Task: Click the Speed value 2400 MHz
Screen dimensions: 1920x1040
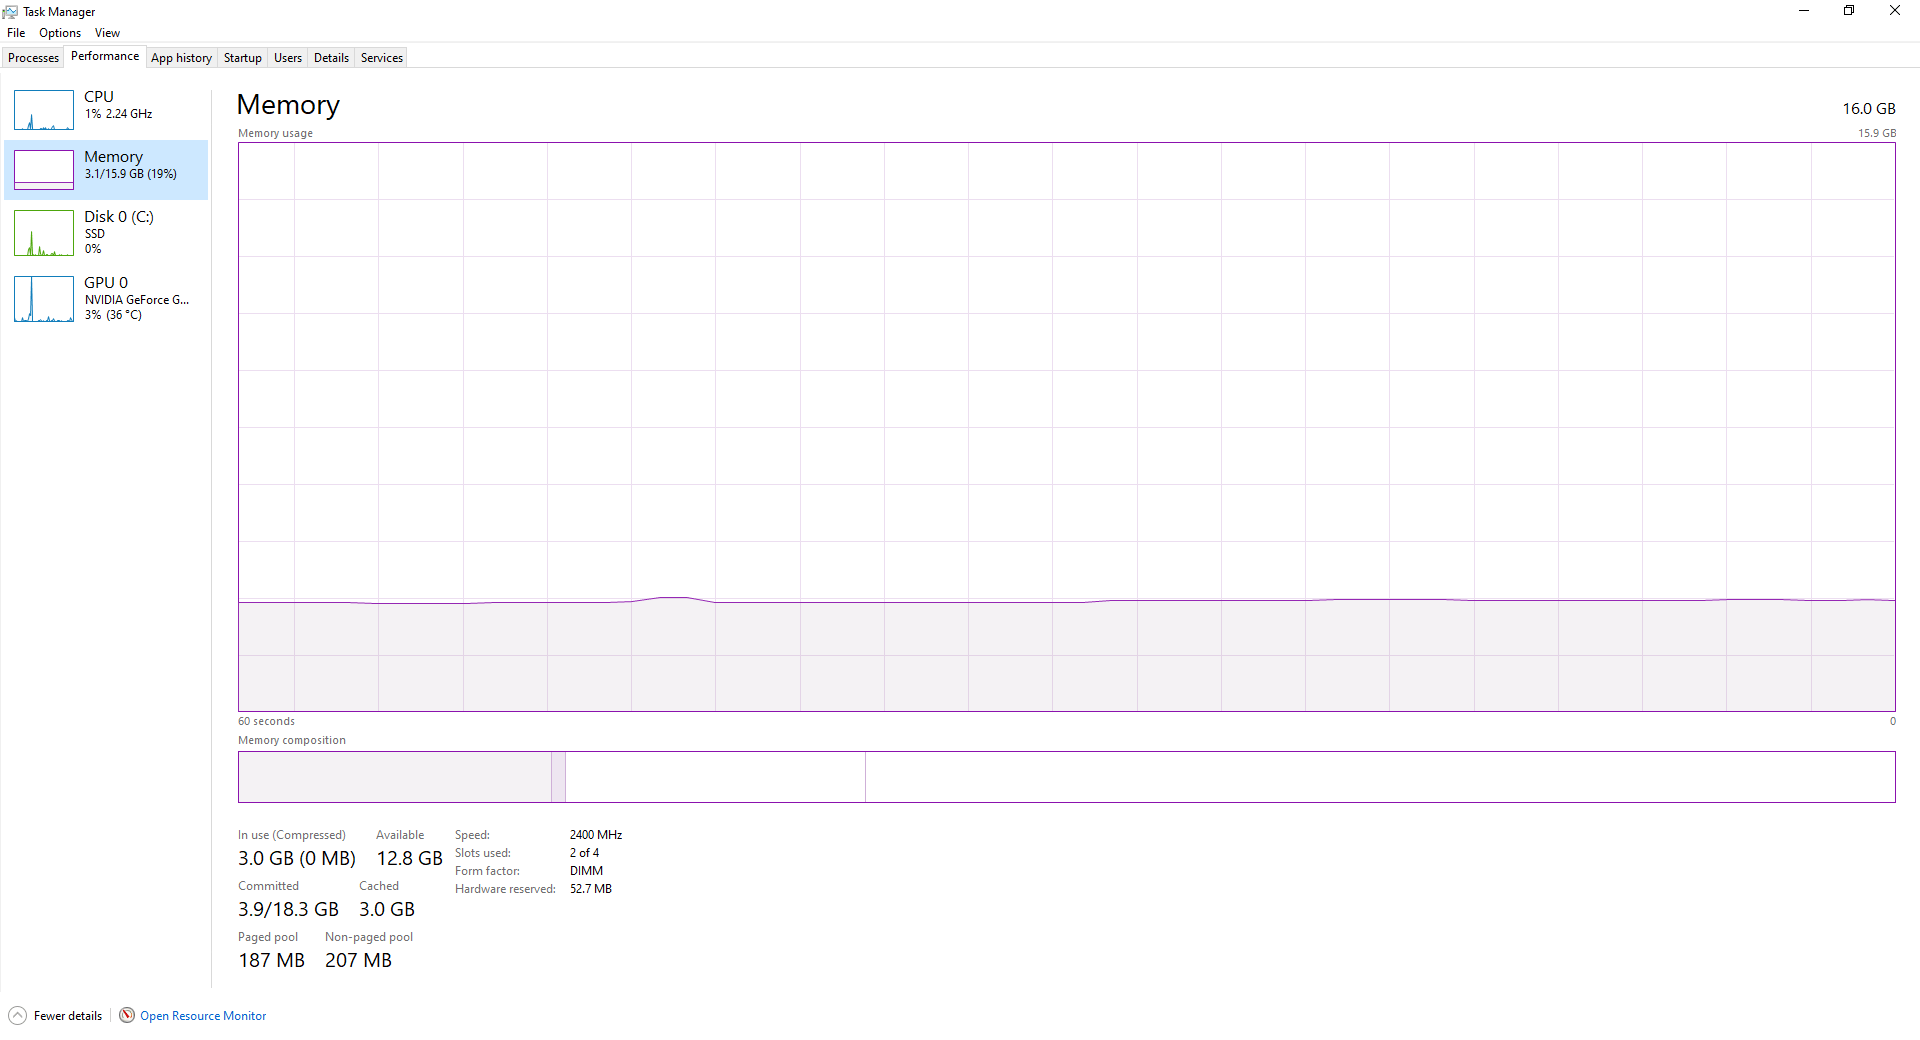Action: tap(596, 835)
